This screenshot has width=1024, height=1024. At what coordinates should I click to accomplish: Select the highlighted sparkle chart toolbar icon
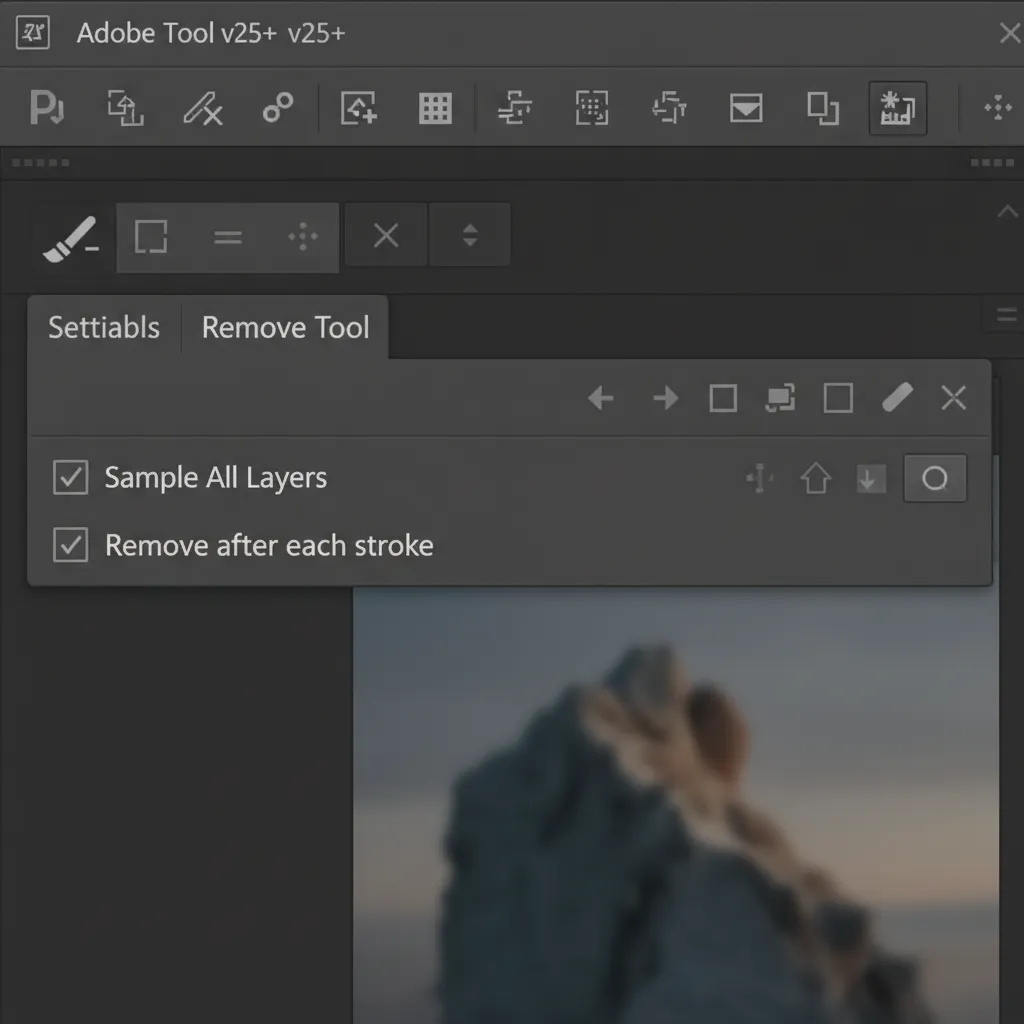point(898,108)
